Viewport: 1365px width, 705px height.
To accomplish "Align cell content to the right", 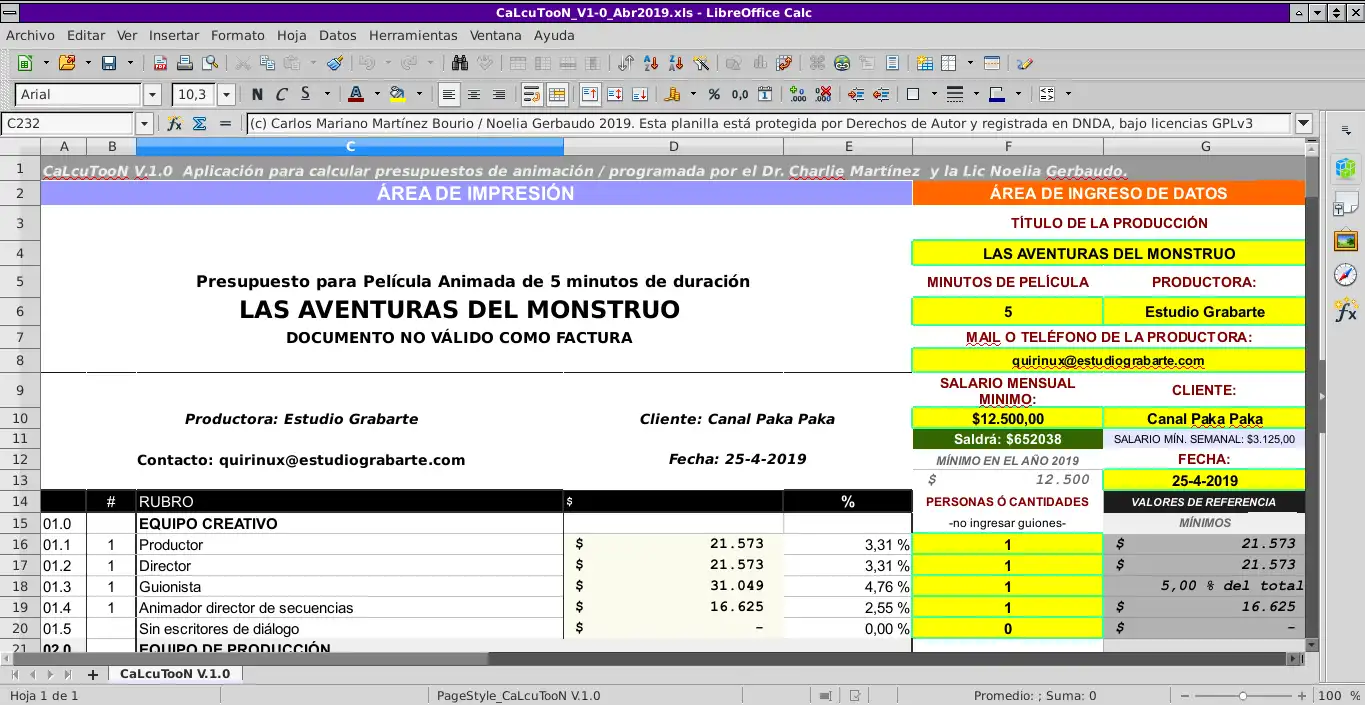I will [x=497, y=94].
